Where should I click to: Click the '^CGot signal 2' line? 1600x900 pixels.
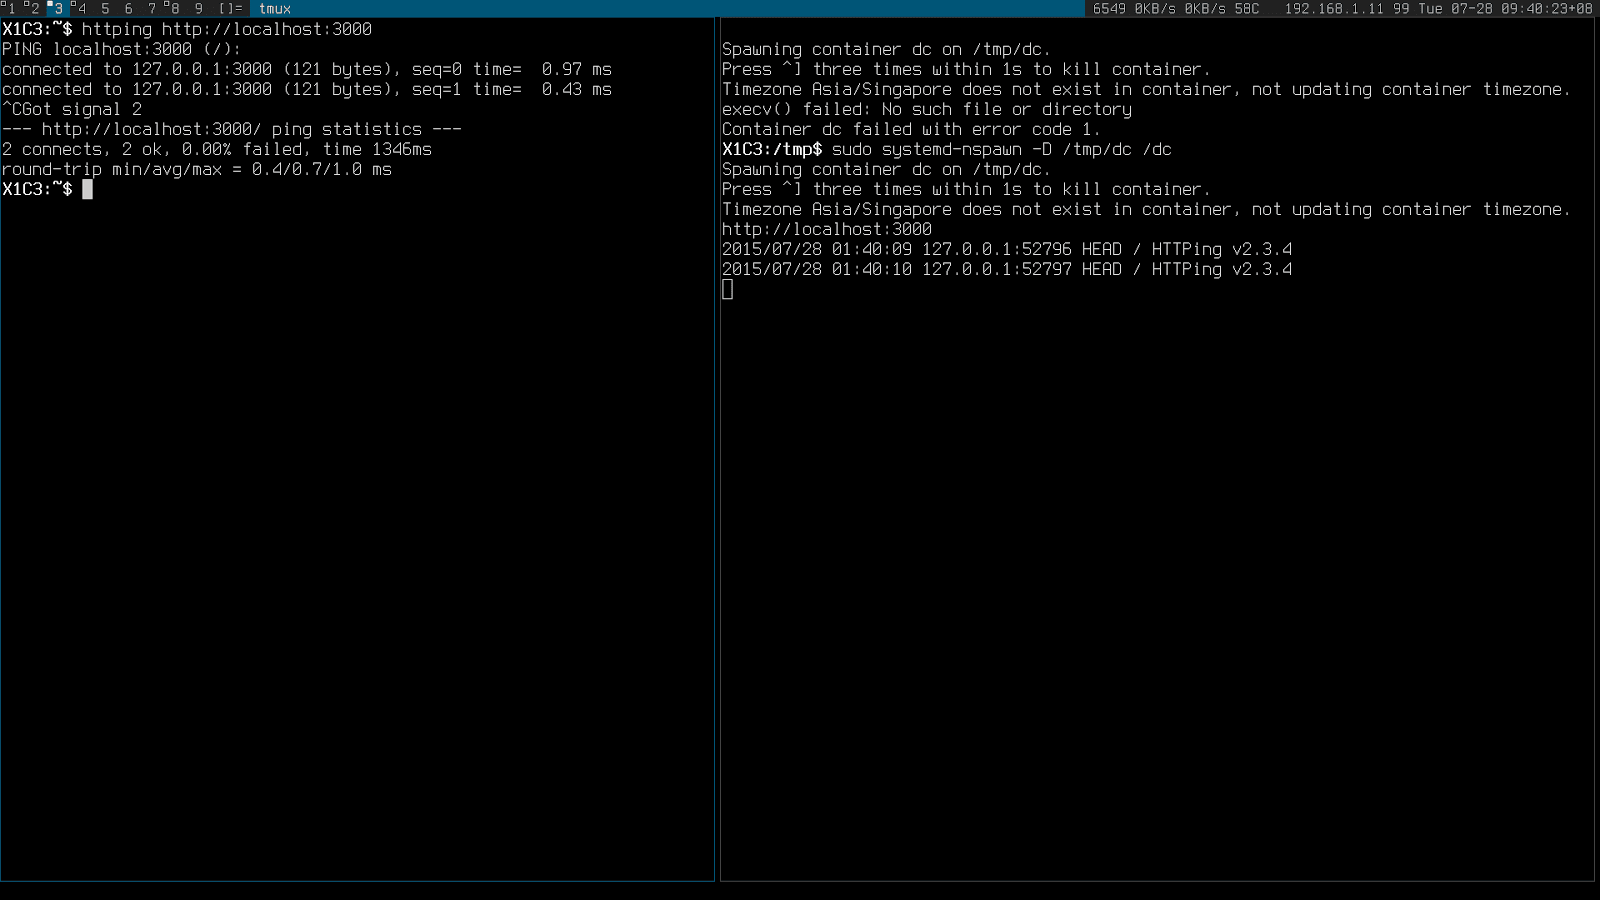click(72, 109)
